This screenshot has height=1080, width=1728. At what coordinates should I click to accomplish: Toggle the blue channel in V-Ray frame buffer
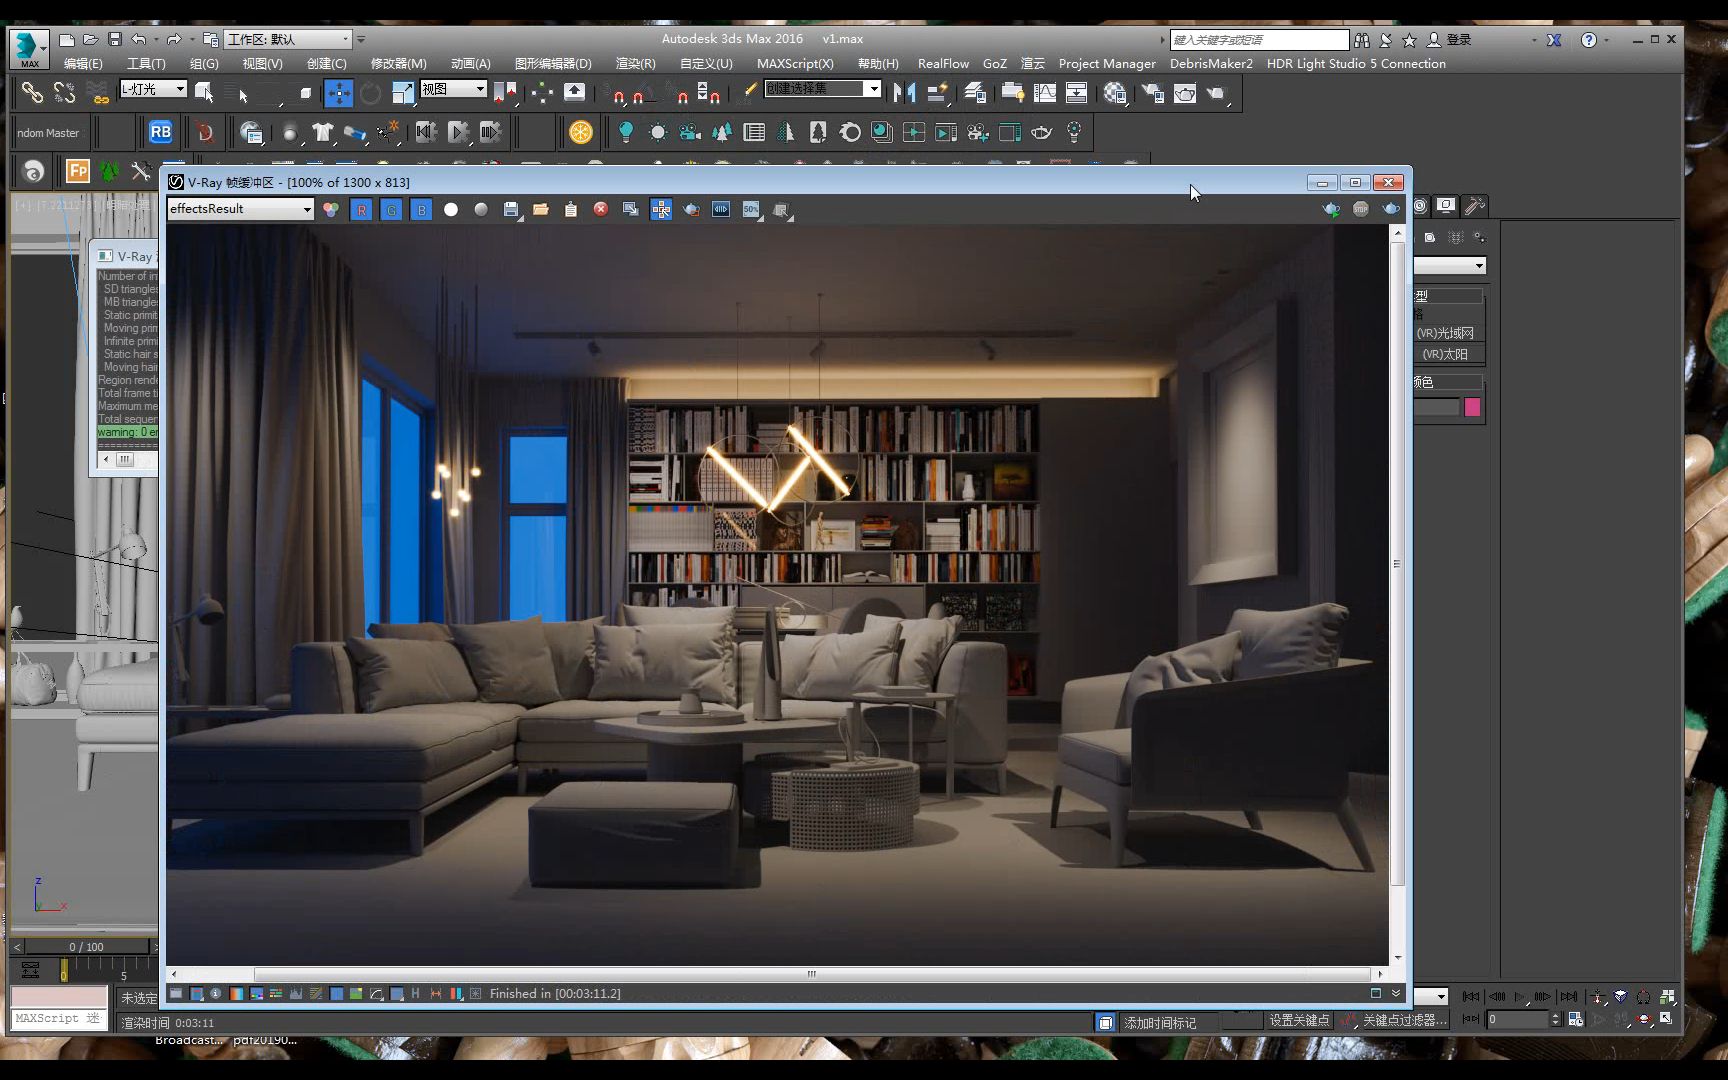pyautogui.click(x=422, y=210)
